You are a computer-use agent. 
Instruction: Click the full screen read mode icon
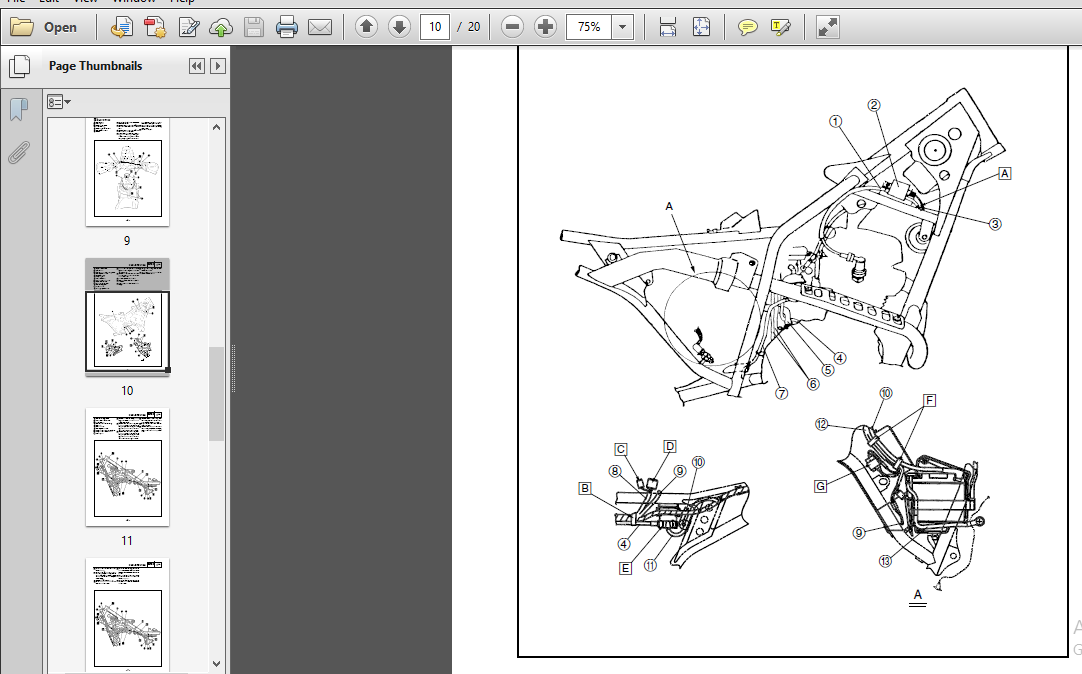tap(827, 27)
